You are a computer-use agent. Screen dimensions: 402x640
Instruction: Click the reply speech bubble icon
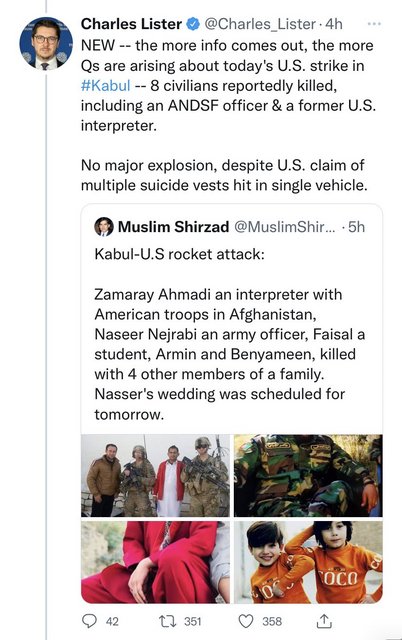tap(89, 621)
